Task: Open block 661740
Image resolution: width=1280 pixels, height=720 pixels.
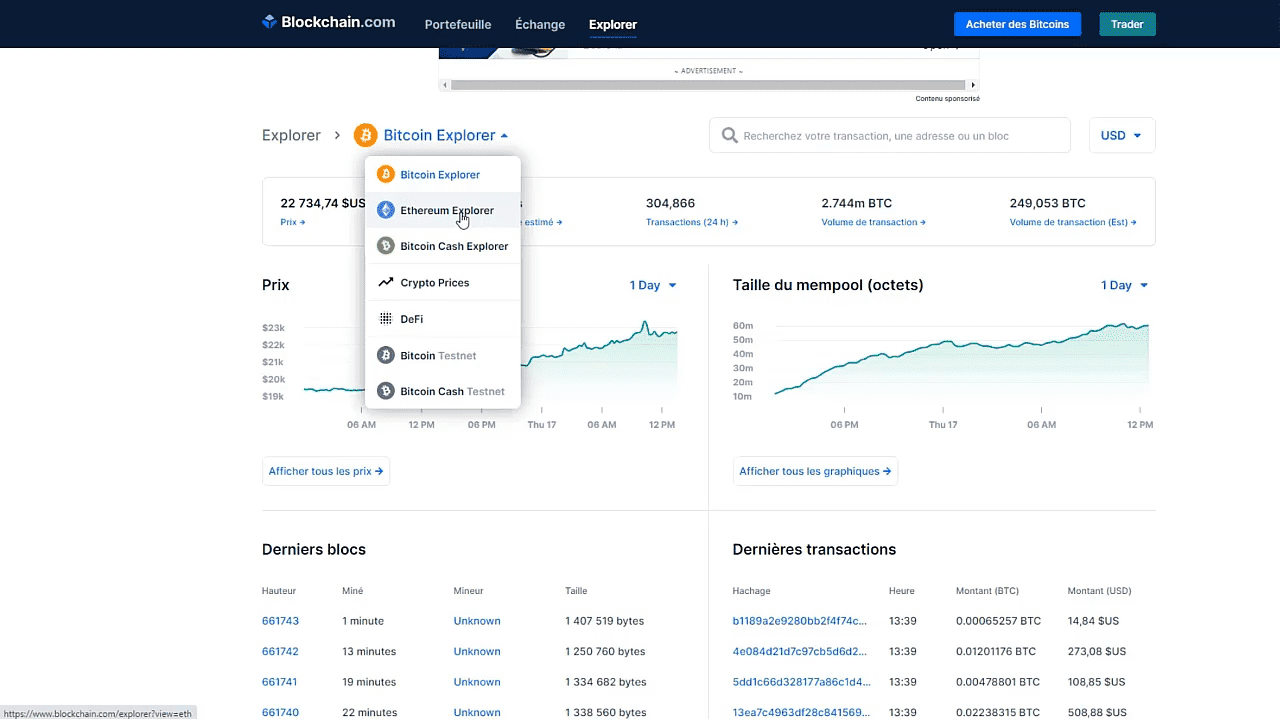Action: [280, 712]
